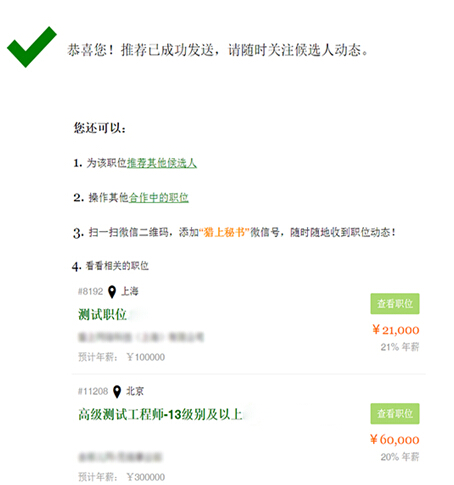Click the blurred company name under 测试职位
Image resolution: width=454 pixels, height=485 pixels.
141,337
